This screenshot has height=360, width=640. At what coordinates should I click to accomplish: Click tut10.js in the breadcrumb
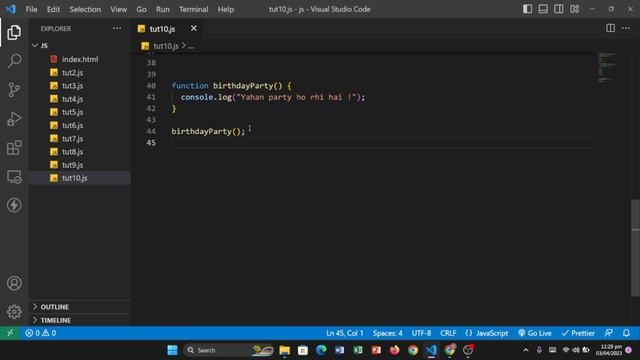[x=166, y=46]
